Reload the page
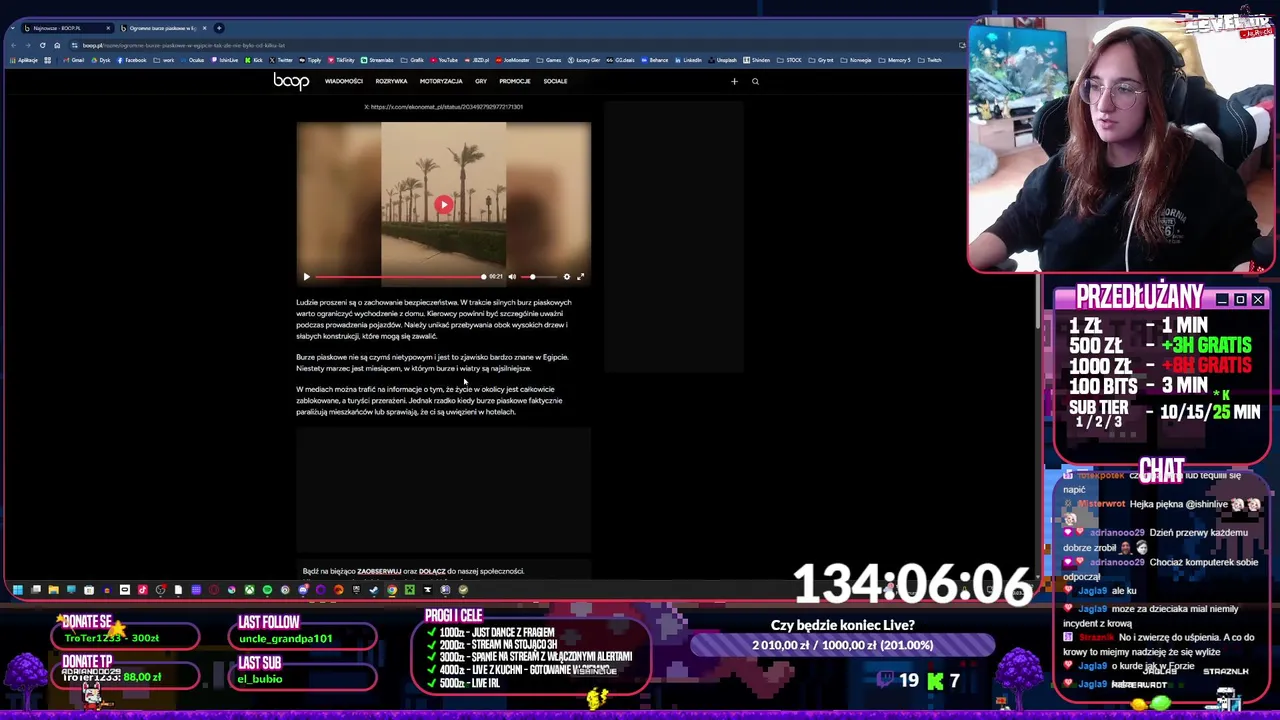This screenshot has height=720, width=1280. (42, 45)
